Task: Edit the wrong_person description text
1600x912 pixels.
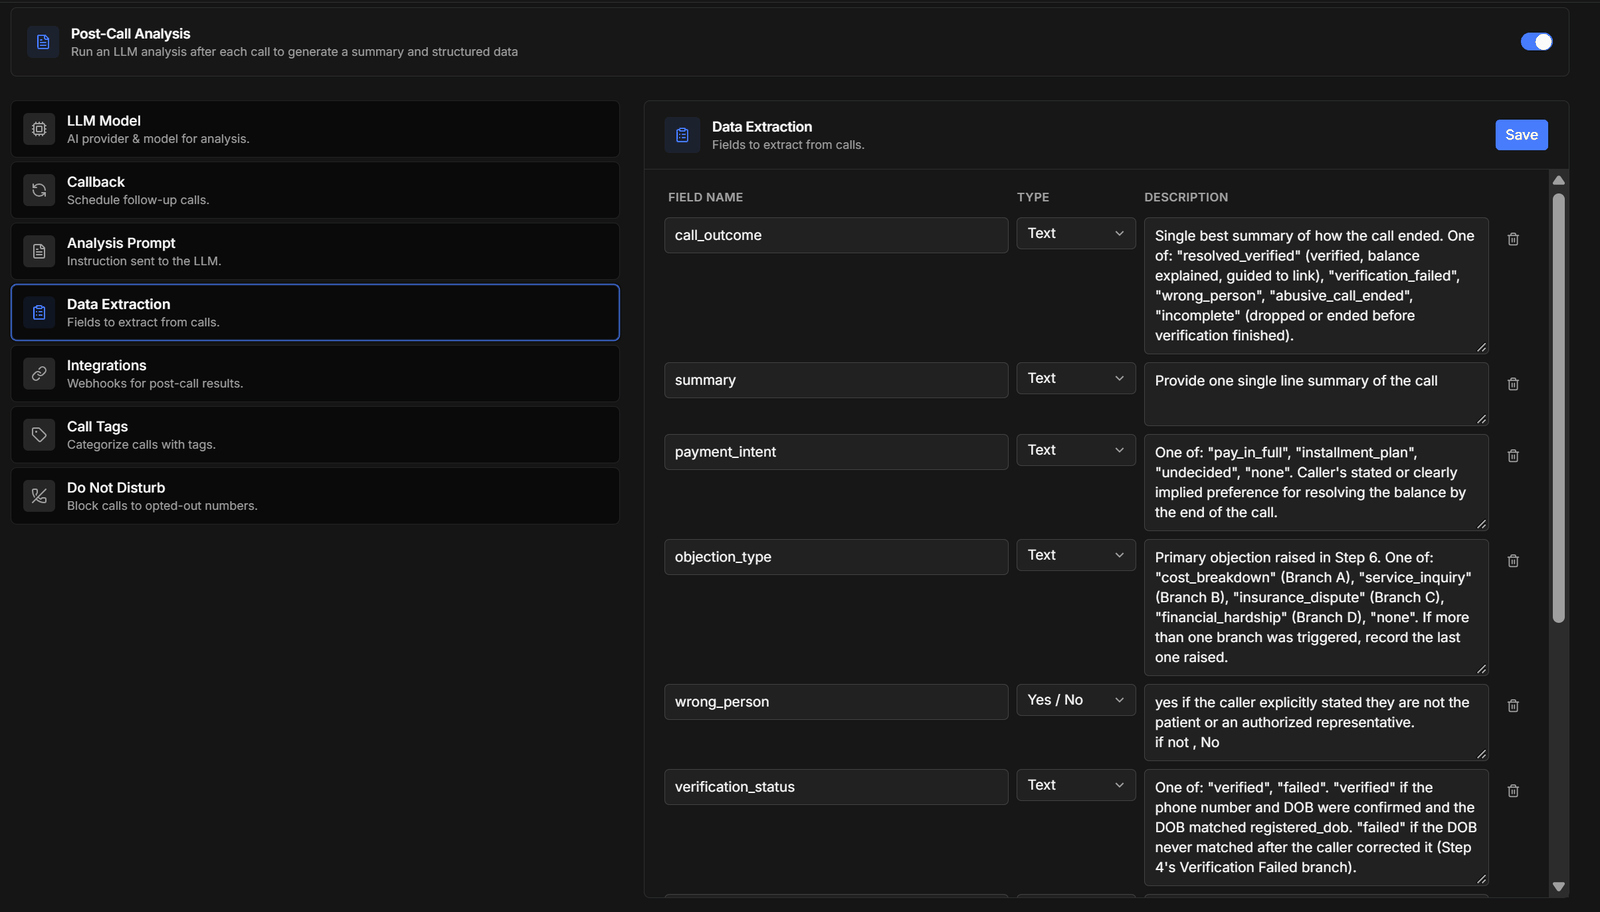Action: point(1316,723)
